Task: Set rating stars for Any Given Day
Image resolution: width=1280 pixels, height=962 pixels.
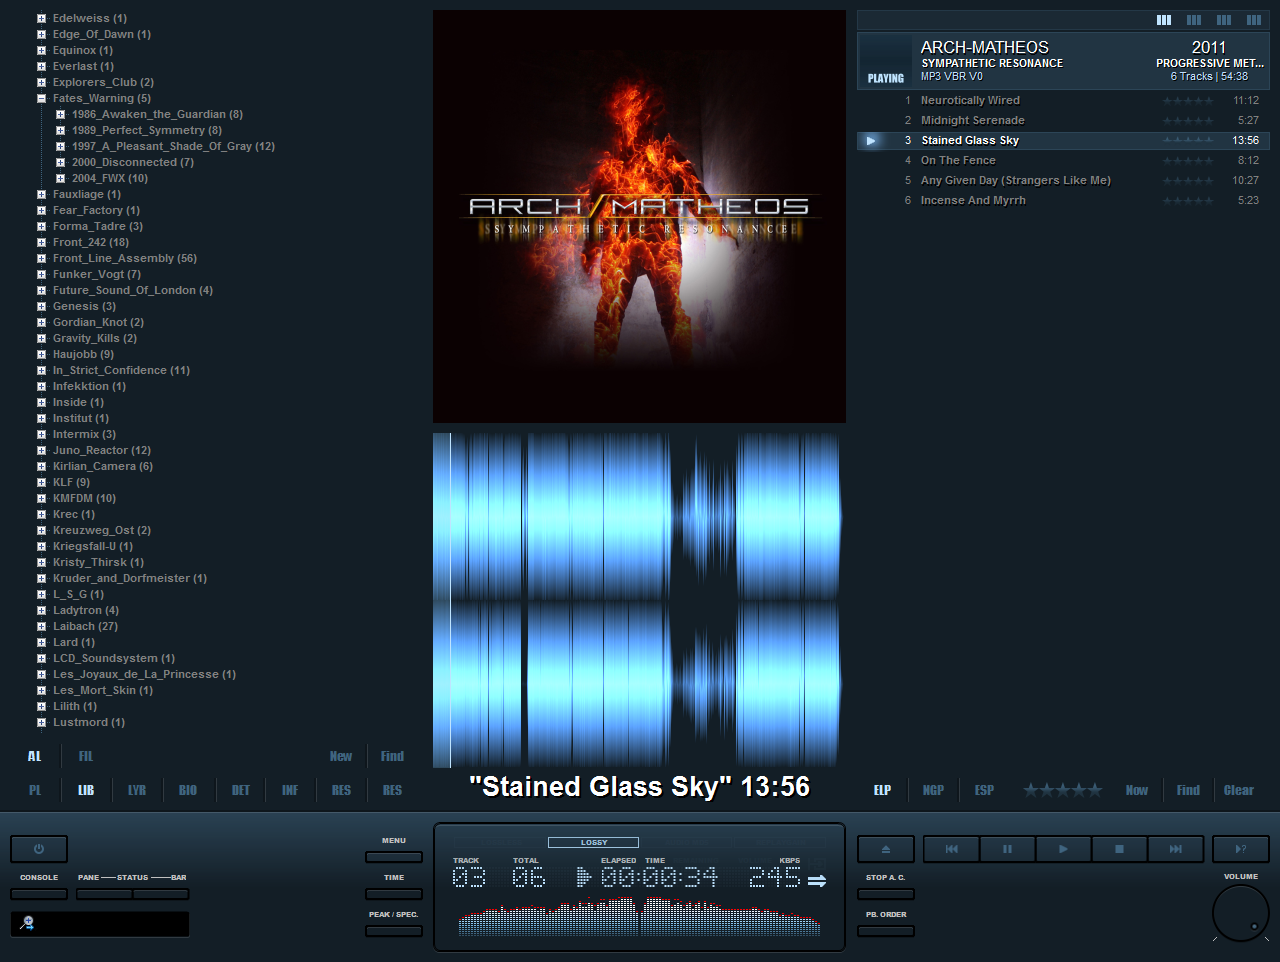Action: pos(1188,181)
